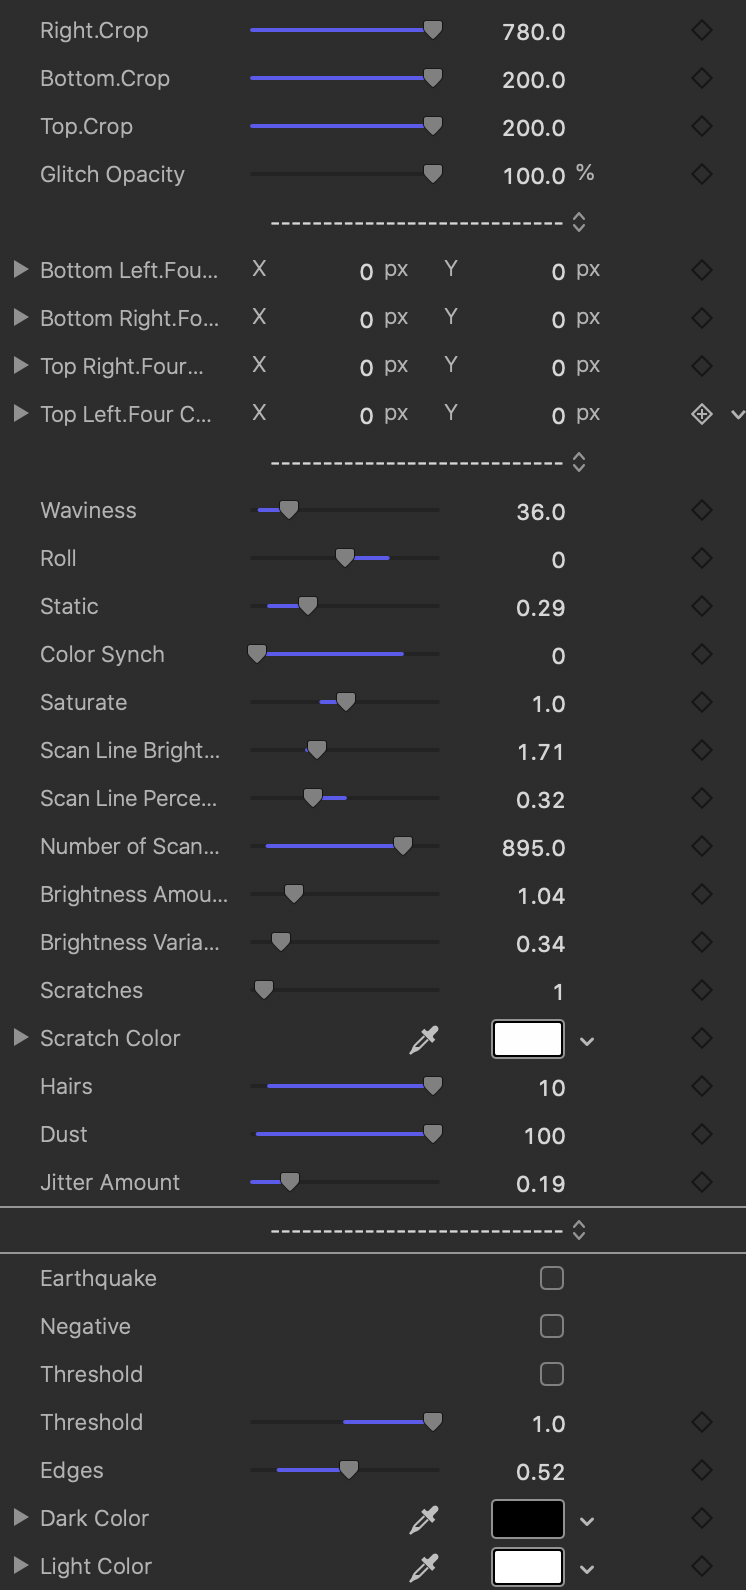Image resolution: width=746 pixels, height=1590 pixels.
Task: Add keyframe for Glitch Opacity
Action: [702, 175]
